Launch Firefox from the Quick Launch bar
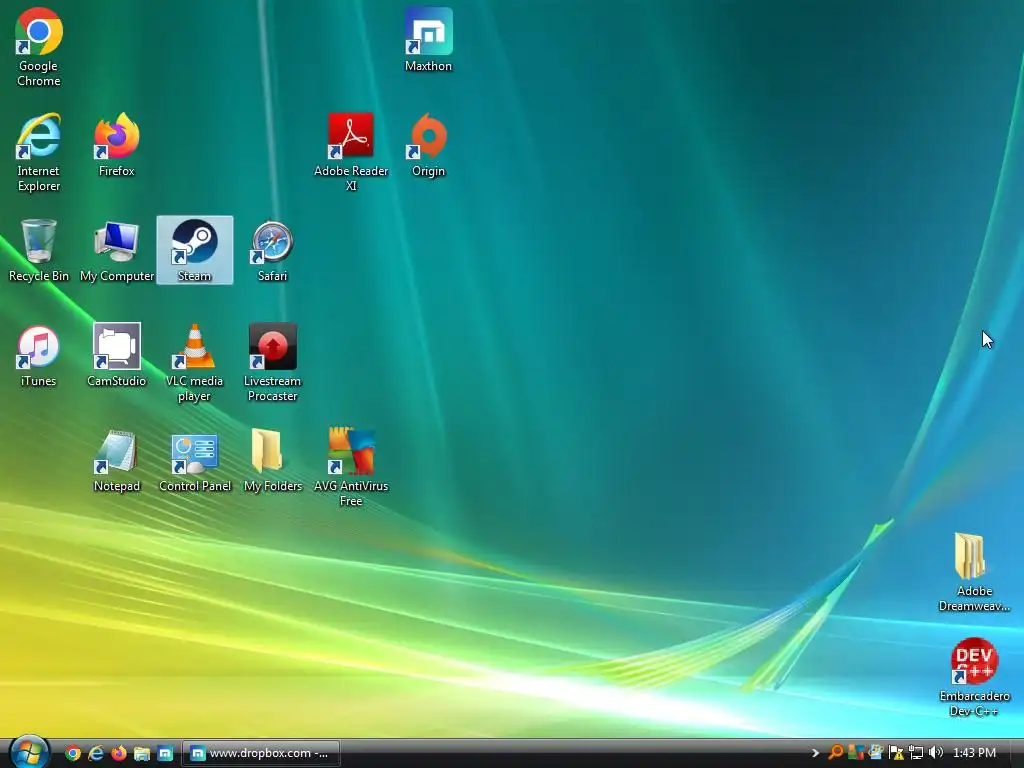Screen dimensions: 1024x768 (x=119, y=753)
